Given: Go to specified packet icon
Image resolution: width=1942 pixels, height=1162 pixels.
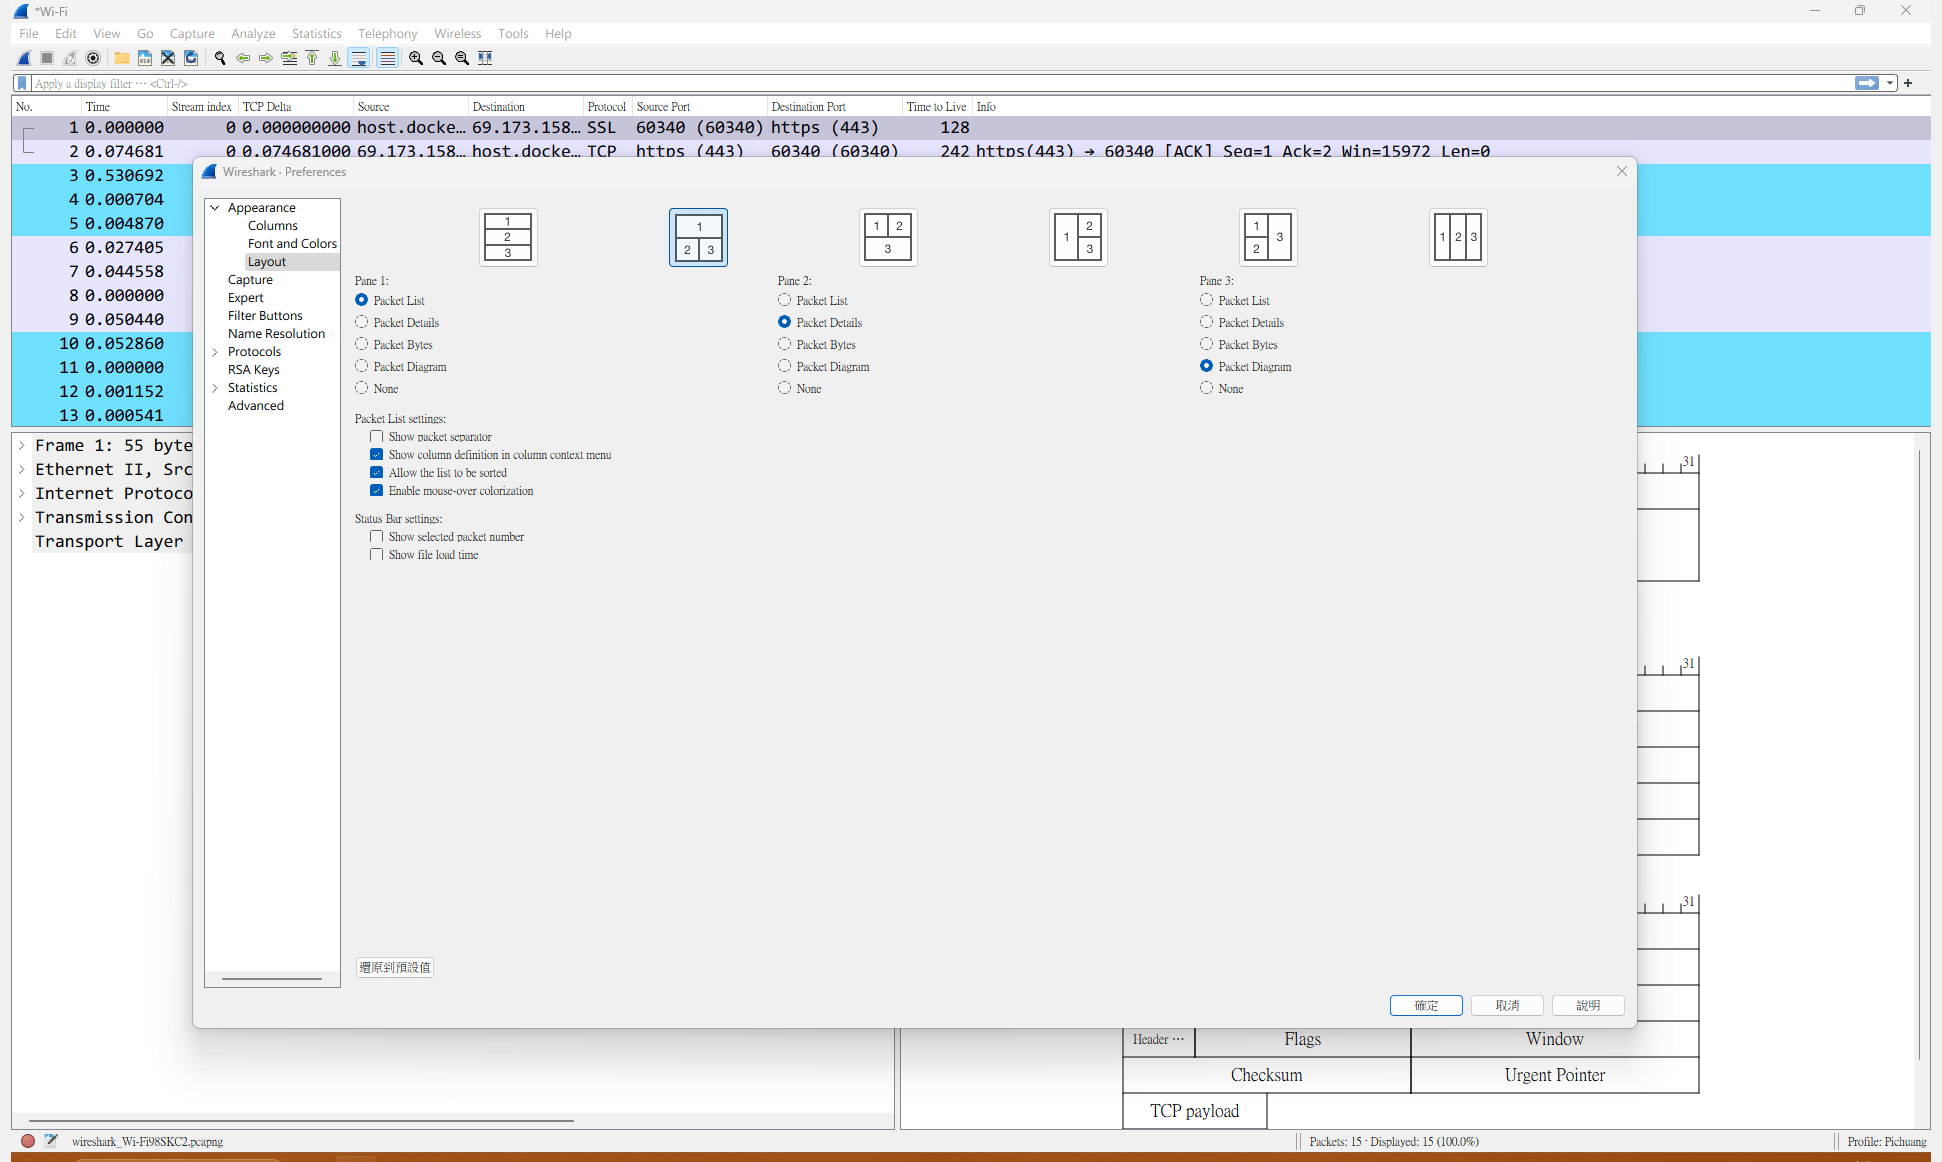Looking at the screenshot, I should coord(289,58).
